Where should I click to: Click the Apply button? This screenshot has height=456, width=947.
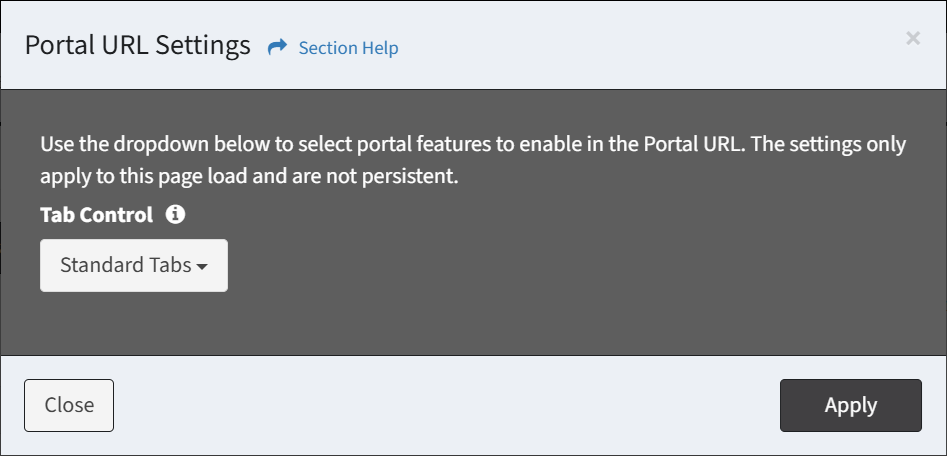[x=850, y=405]
